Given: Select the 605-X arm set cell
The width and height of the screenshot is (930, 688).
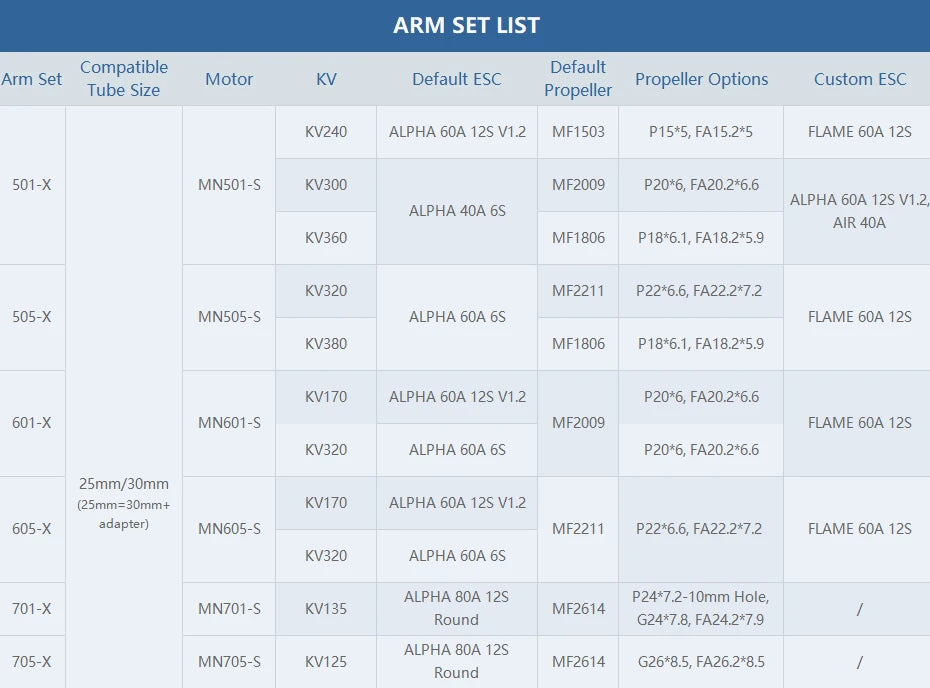Looking at the screenshot, I should coord(32,529).
